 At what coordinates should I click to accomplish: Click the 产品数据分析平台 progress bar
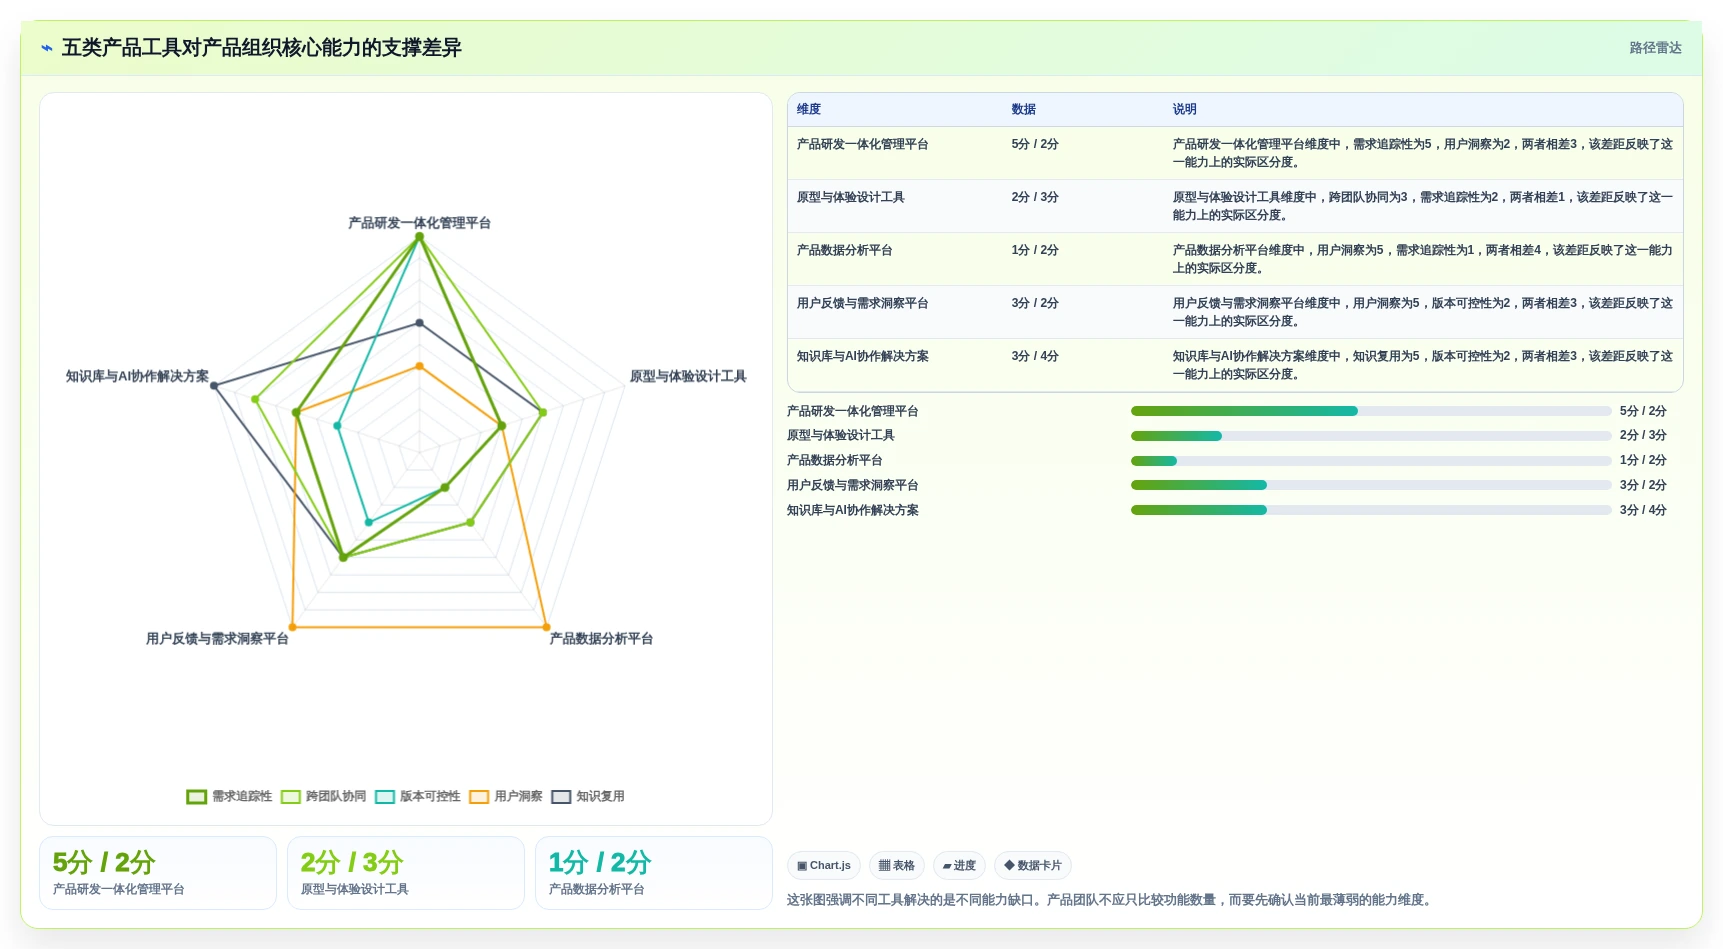click(1371, 461)
